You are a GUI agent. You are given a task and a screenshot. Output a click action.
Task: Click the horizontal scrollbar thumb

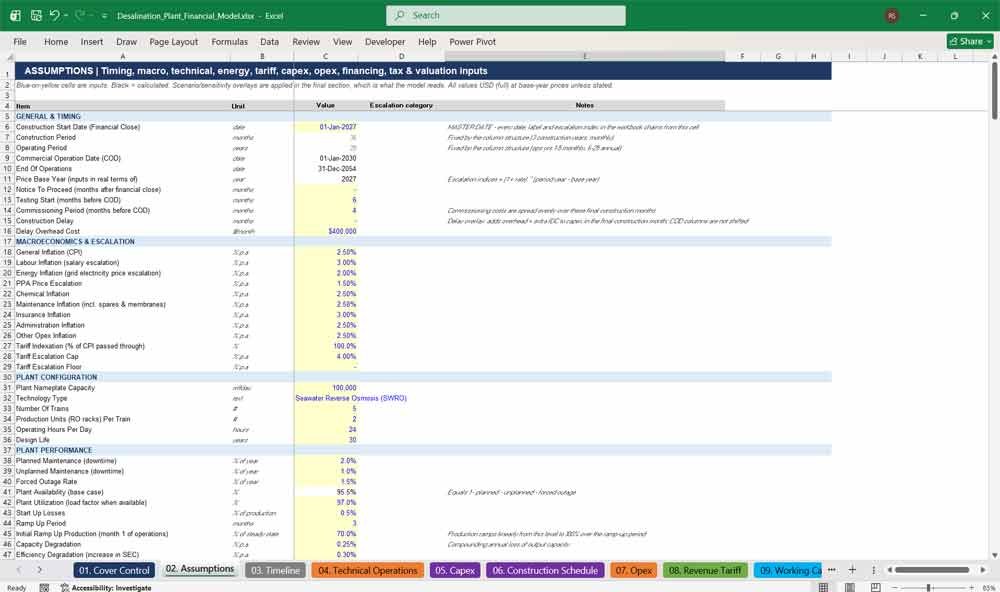coord(932,570)
